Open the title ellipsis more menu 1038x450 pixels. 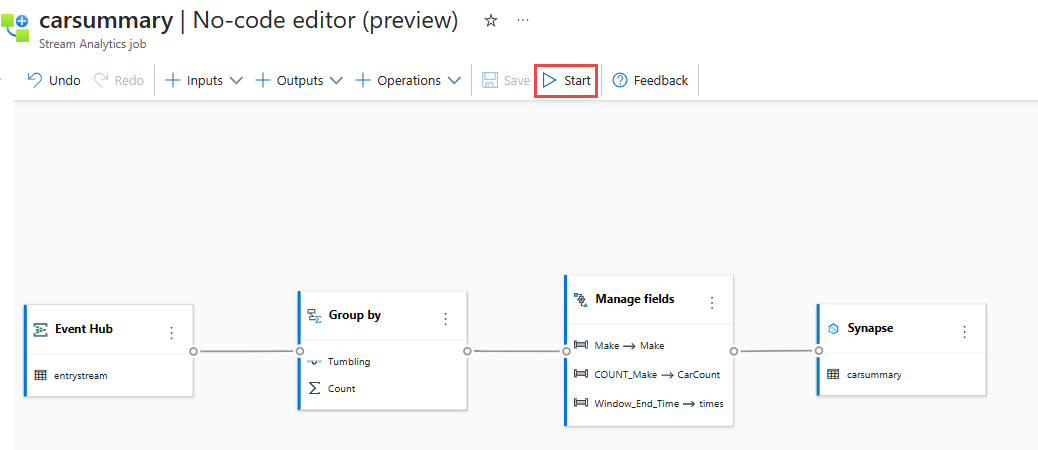click(x=523, y=21)
